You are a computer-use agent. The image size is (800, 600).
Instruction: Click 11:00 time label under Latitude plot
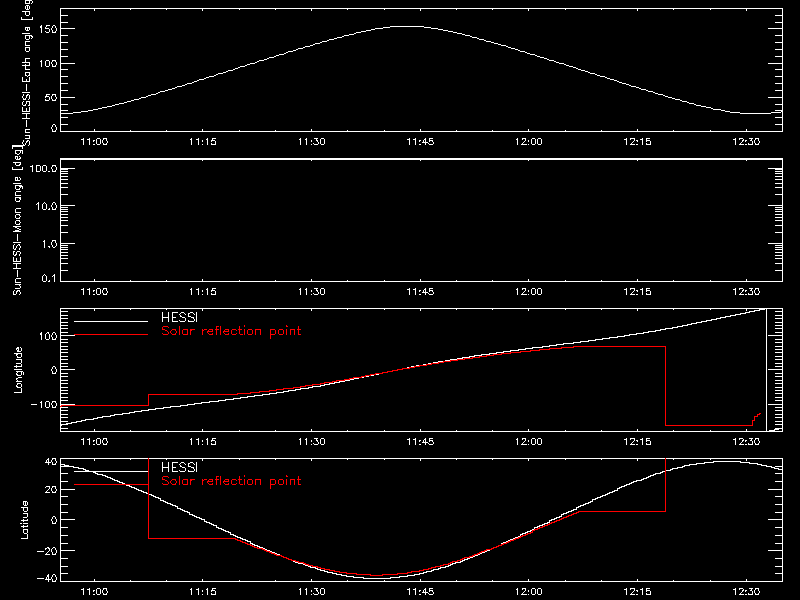(x=94, y=592)
